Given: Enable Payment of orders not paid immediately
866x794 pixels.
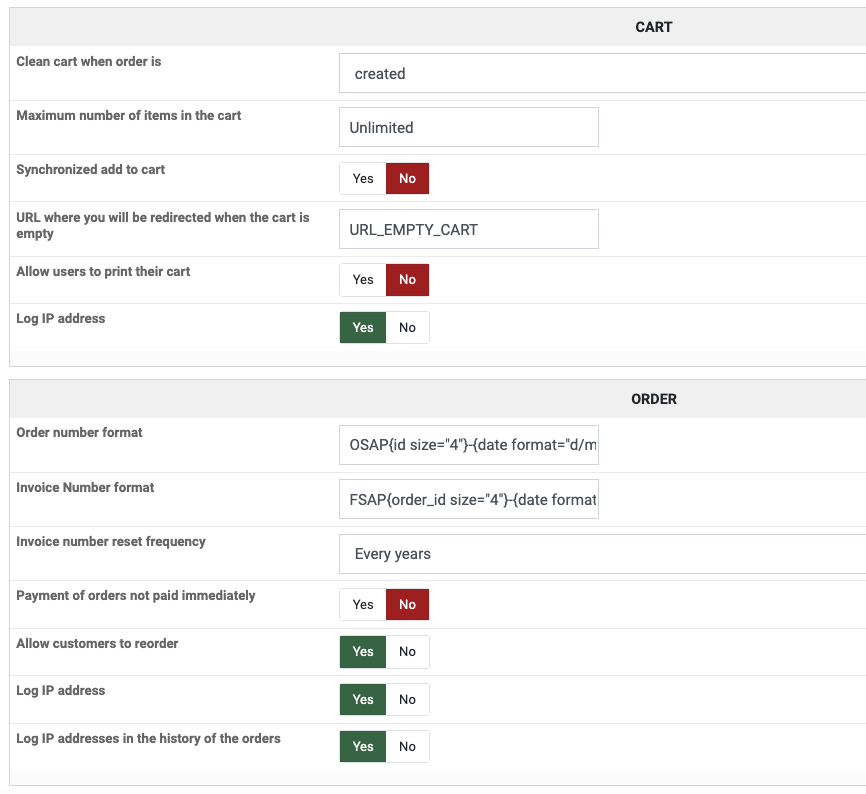Looking at the screenshot, I should (363, 605).
